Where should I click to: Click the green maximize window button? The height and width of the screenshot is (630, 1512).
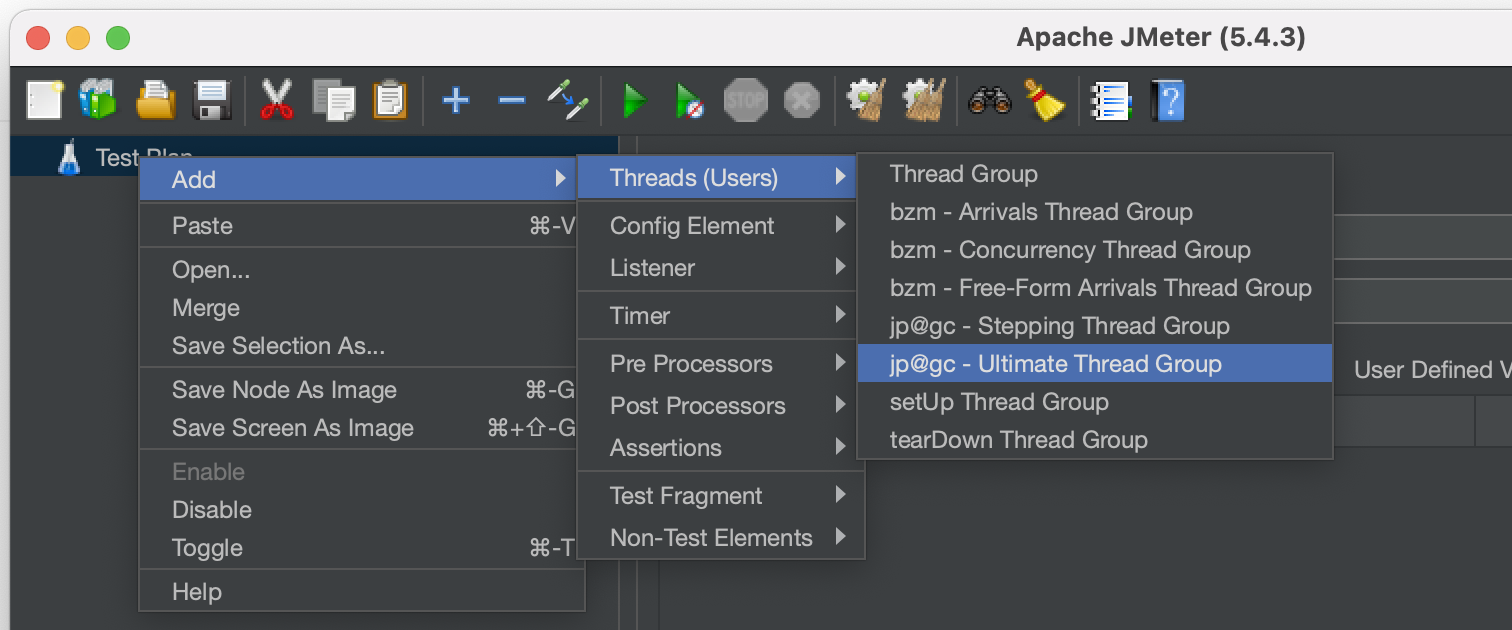coord(118,39)
